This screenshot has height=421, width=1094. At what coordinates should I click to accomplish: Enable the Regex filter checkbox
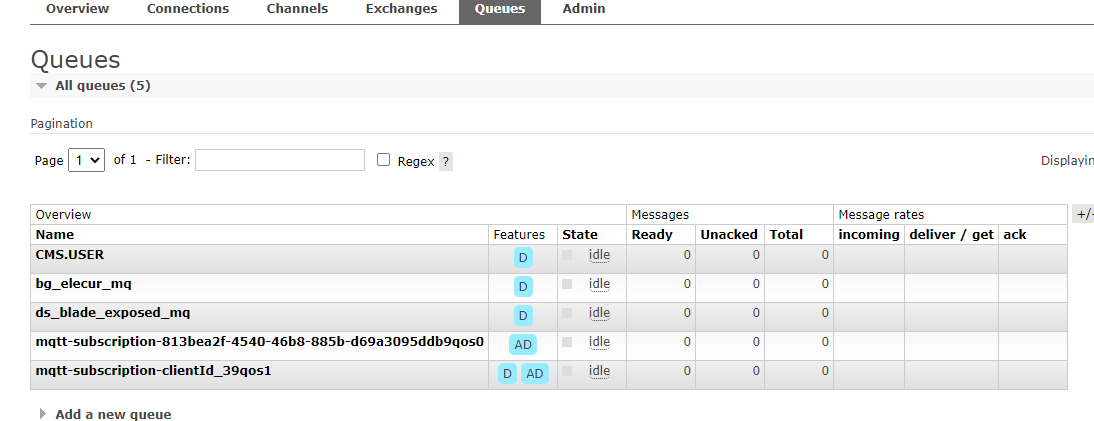click(383, 160)
